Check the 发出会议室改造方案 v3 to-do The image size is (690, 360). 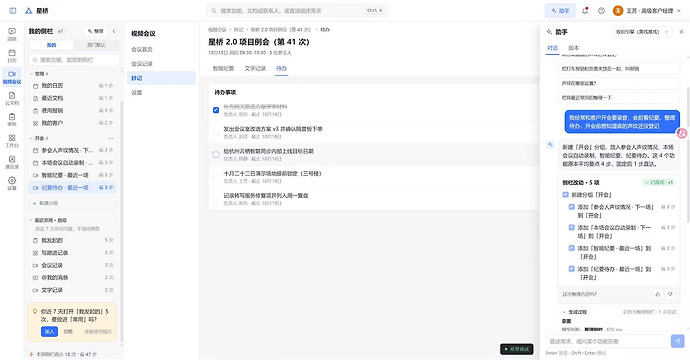point(216,132)
